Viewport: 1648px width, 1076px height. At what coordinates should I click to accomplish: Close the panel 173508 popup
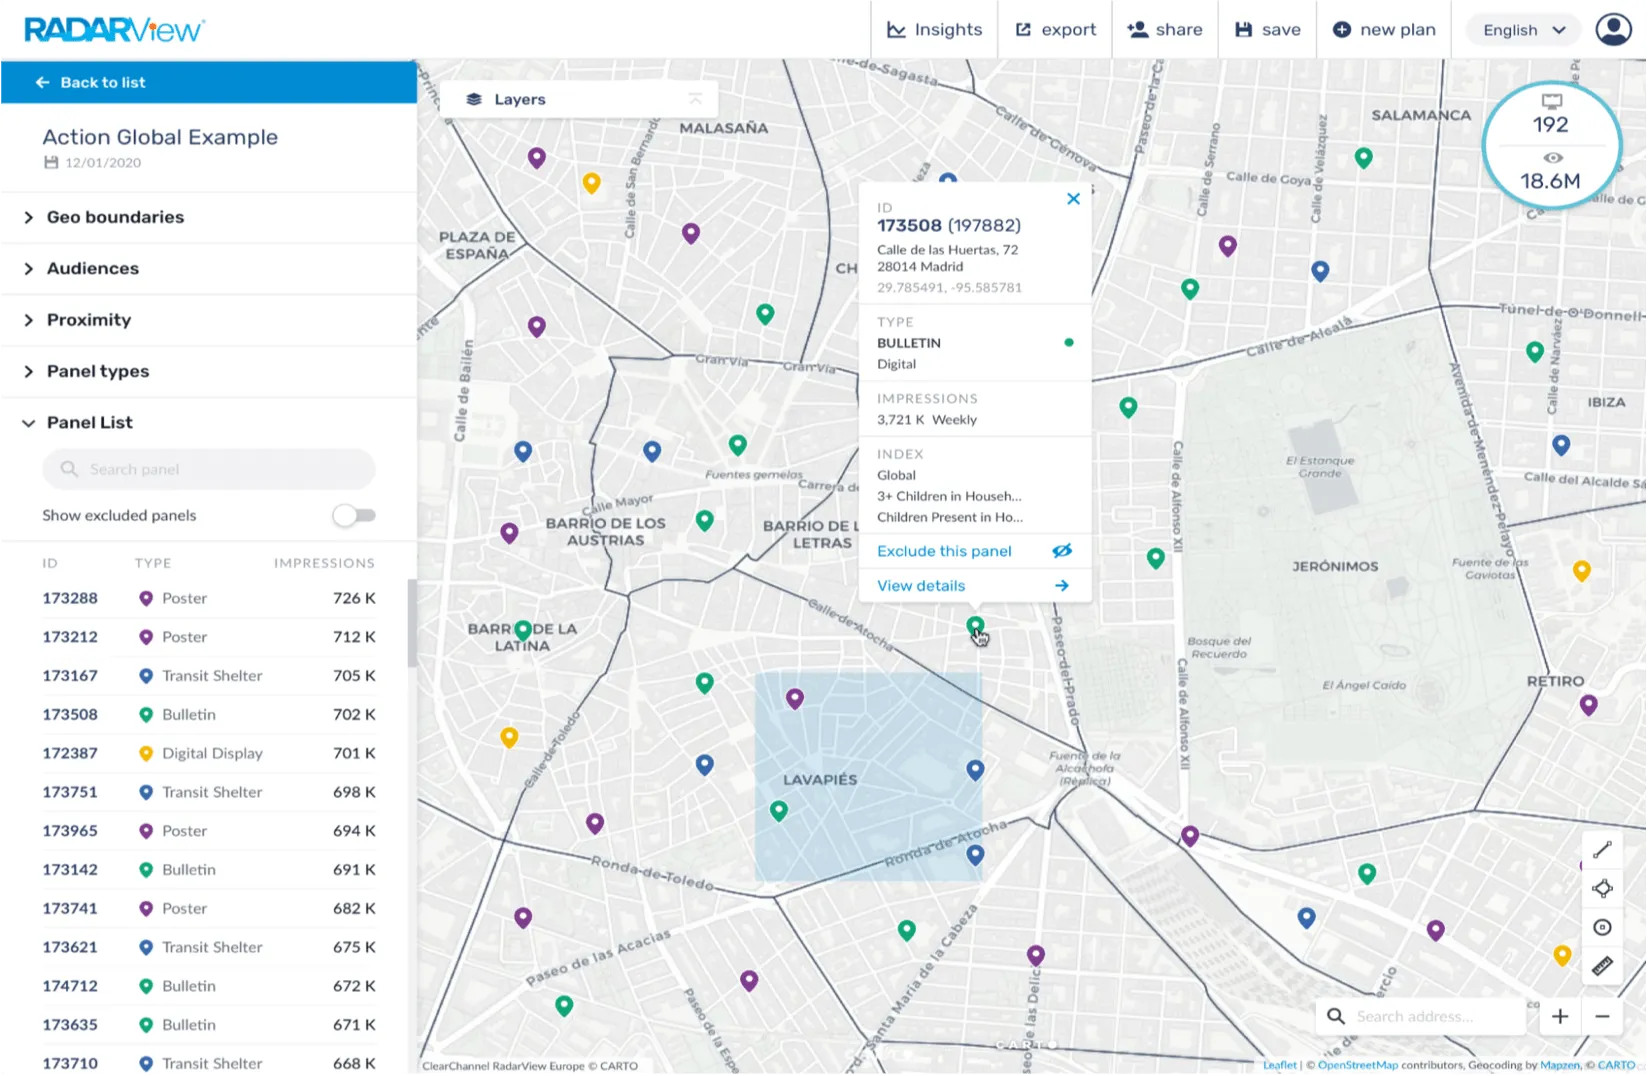[1073, 199]
